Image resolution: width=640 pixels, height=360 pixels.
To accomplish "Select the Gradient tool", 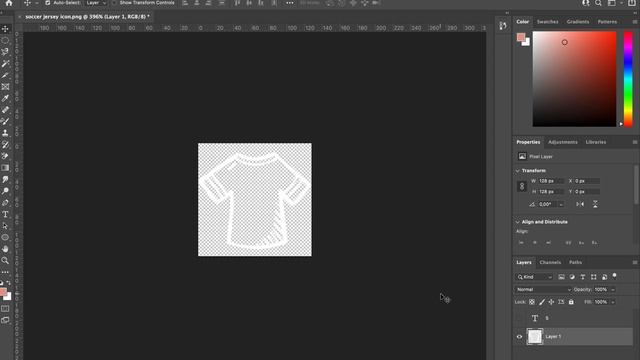I will pos(5,168).
